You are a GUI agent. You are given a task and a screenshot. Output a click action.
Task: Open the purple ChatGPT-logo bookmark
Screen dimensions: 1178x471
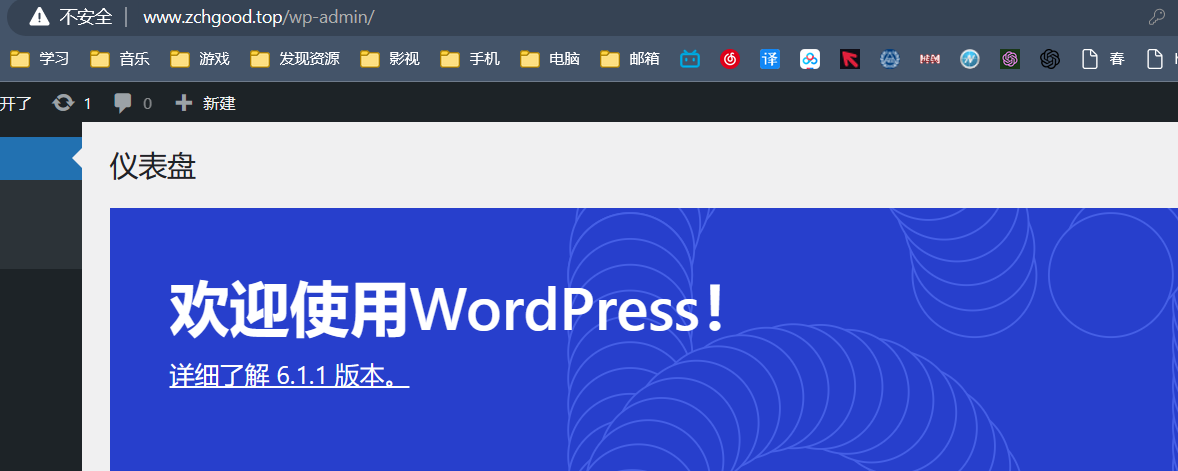(1010, 59)
